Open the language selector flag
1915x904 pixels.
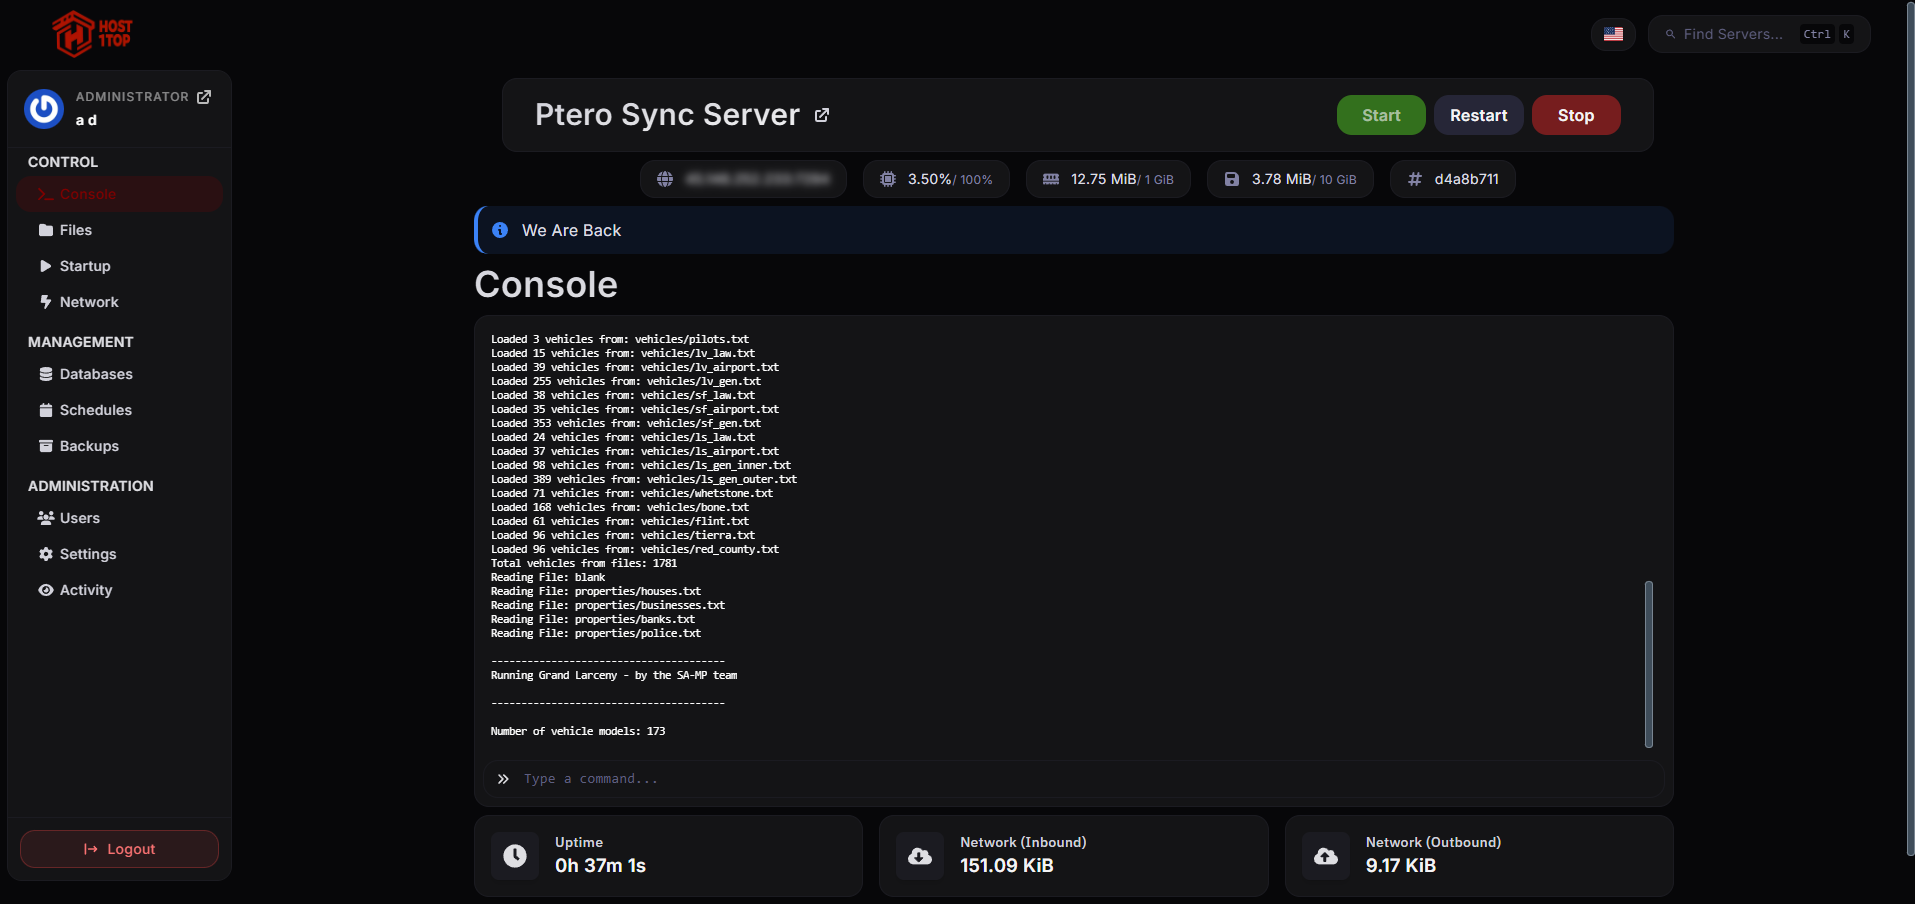(1612, 33)
